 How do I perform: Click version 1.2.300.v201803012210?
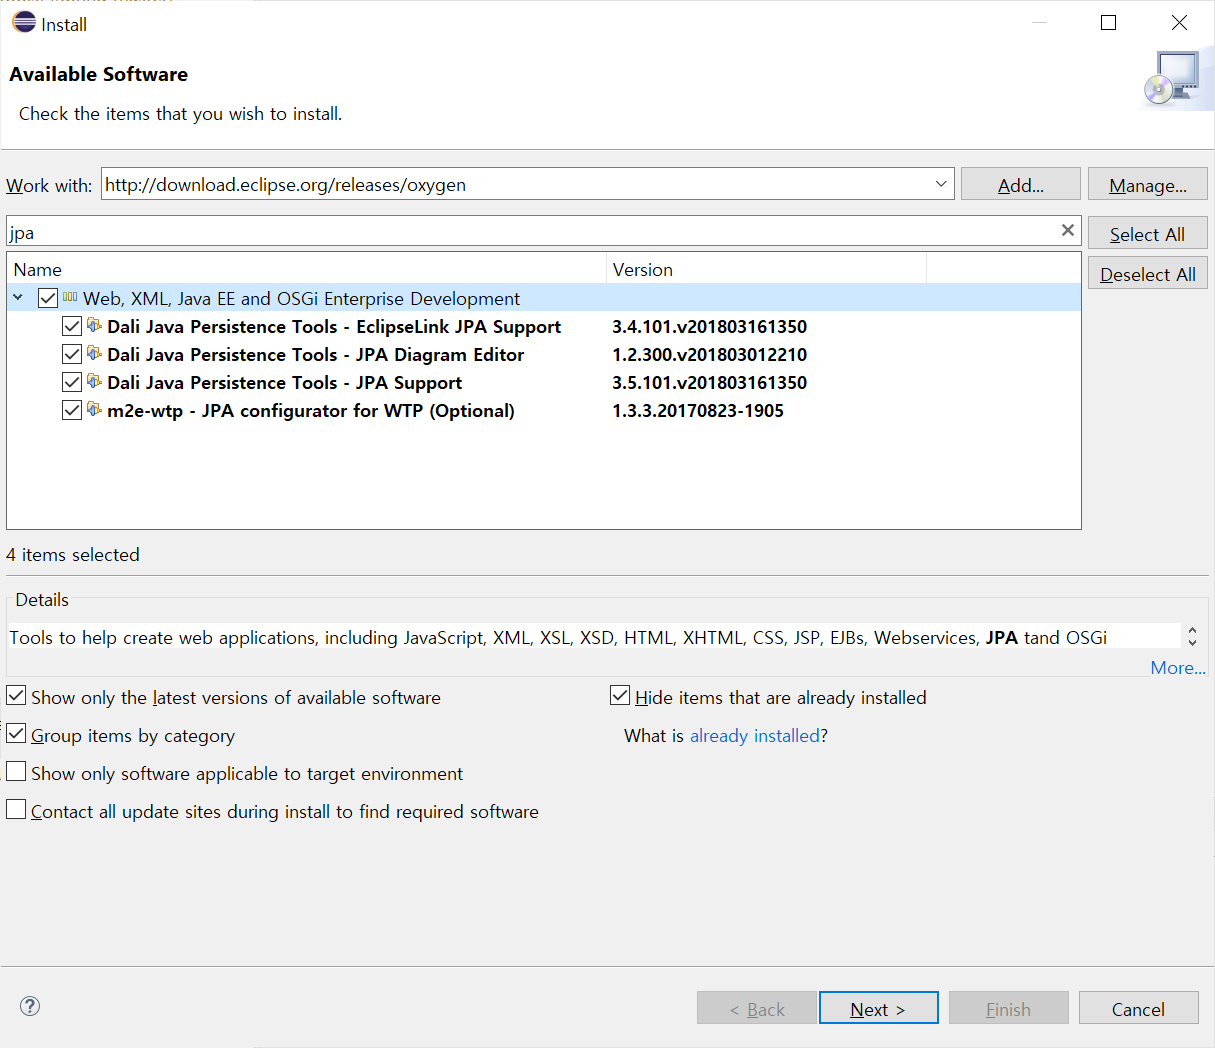click(x=709, y=355)
